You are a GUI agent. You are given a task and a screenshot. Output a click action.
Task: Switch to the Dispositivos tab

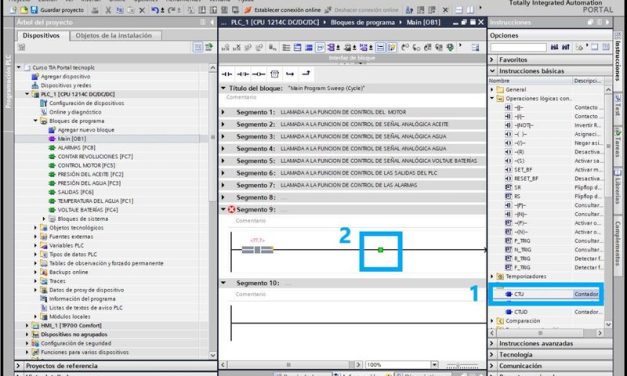click(41, 35)
